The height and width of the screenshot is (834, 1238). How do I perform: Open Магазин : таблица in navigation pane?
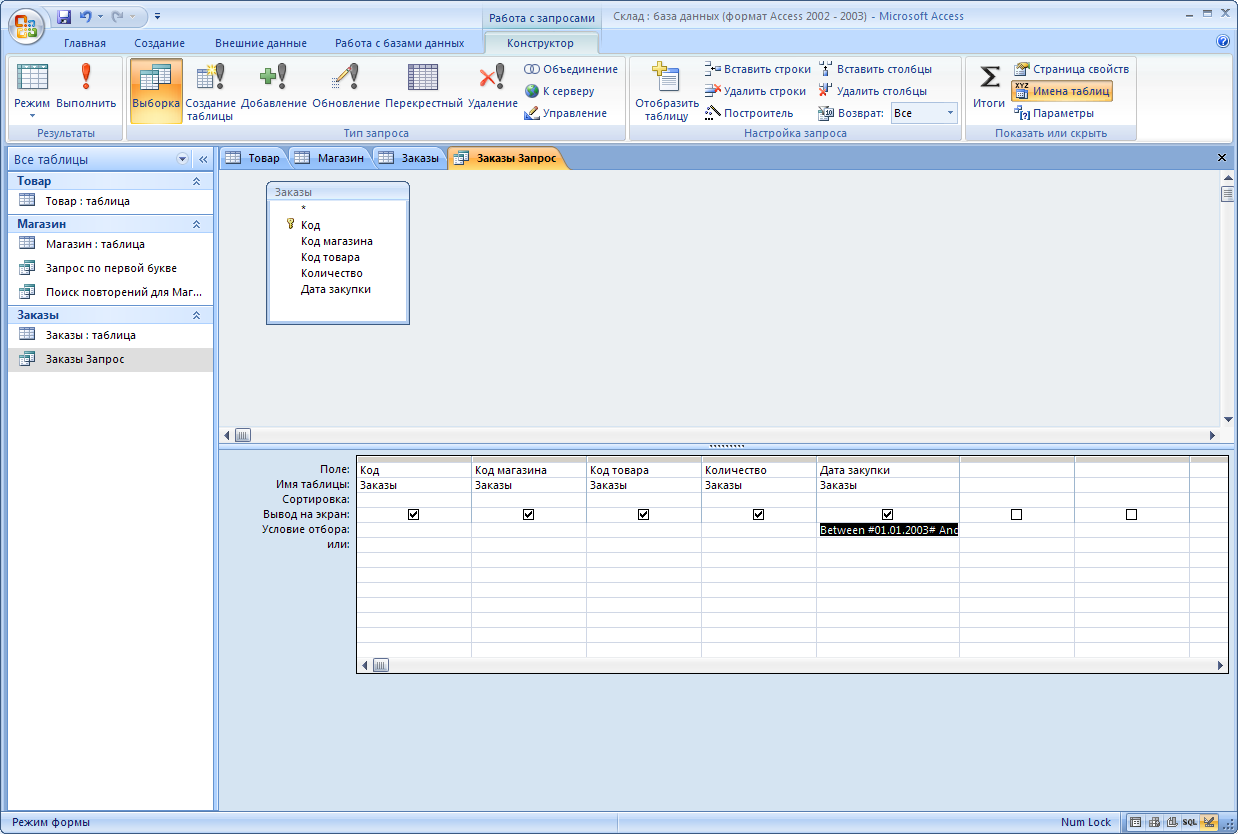(110, 244)
